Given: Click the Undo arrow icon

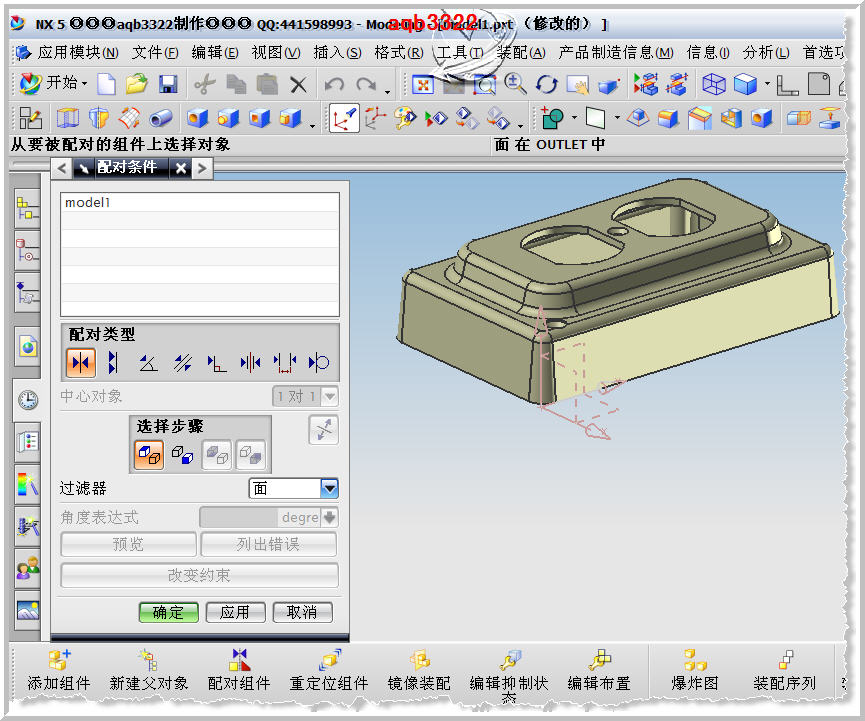Looking at the screenshot, I should pyautogui.click(x=334, y=85).
